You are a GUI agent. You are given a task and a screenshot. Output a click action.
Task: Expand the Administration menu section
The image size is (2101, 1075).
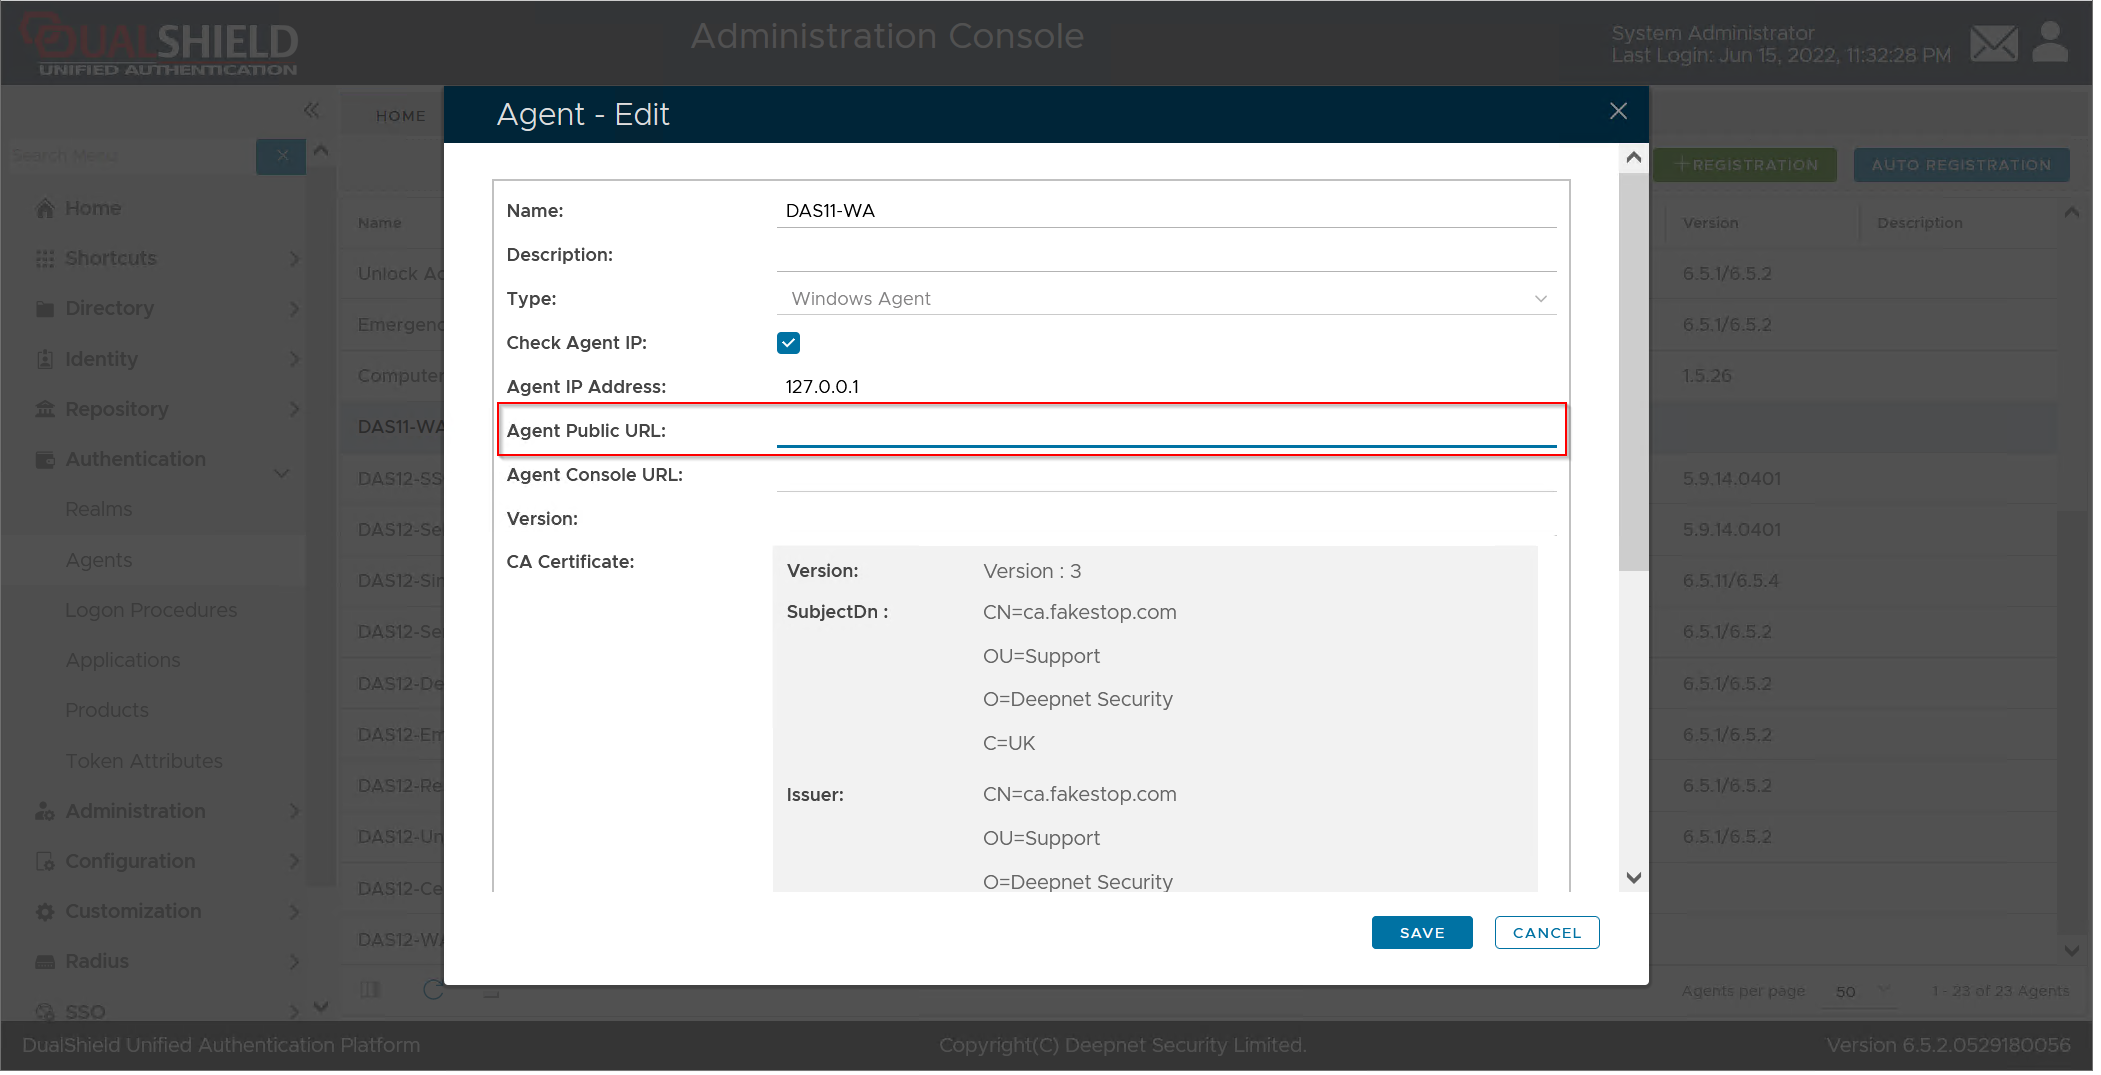[294, 811]
